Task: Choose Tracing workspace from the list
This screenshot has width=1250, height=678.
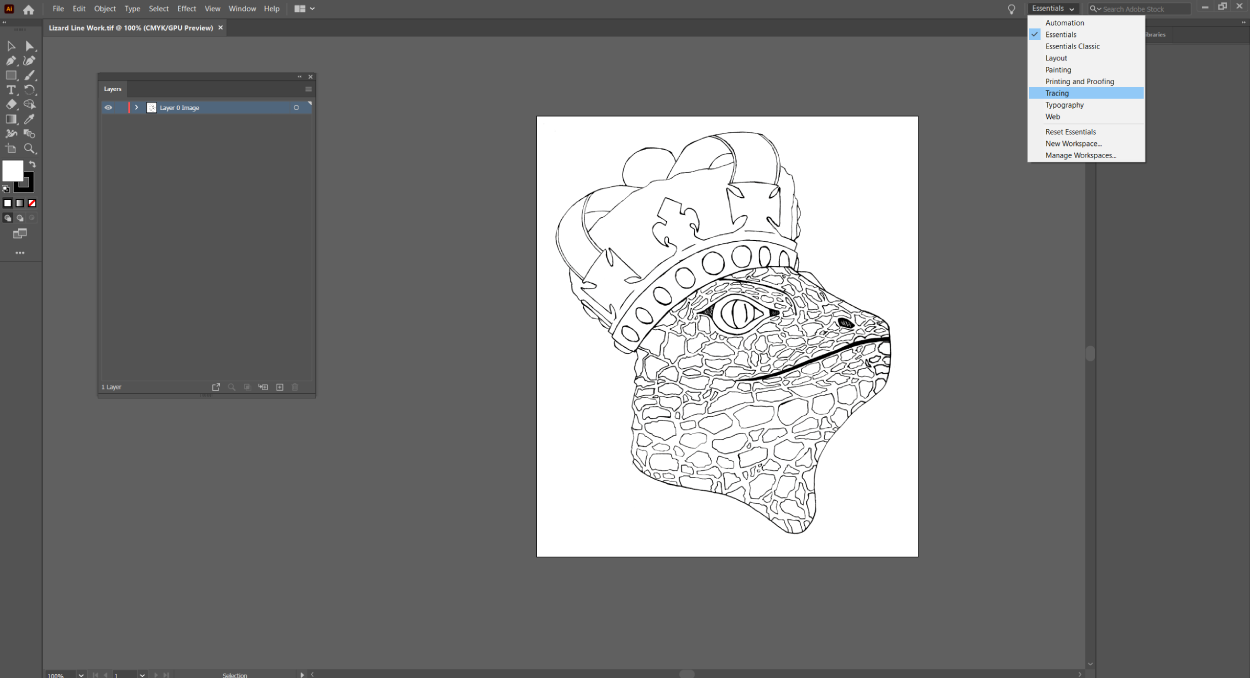Action: point(1057,93)
